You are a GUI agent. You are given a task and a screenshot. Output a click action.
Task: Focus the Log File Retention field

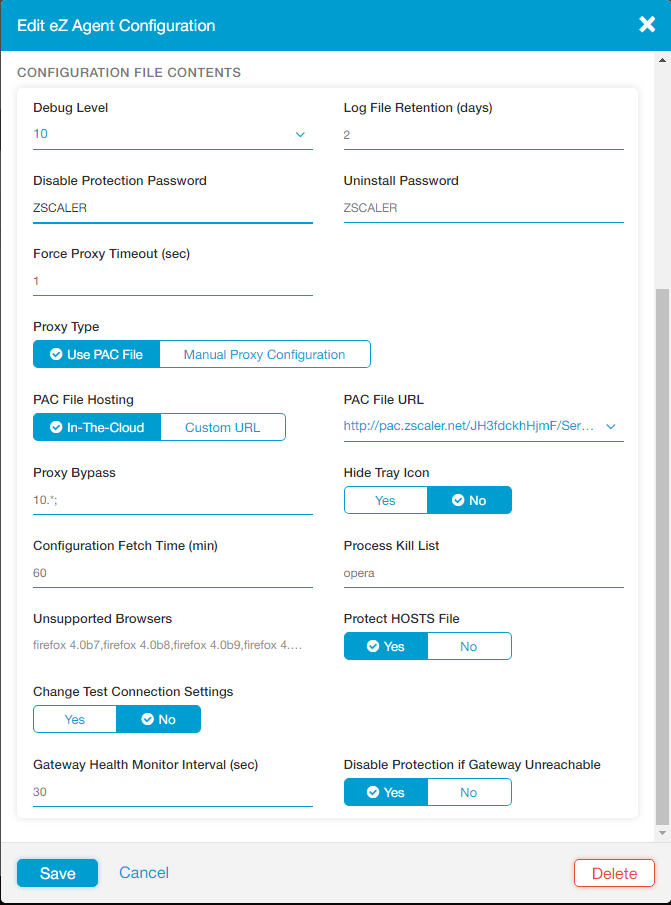coord(483,135)
